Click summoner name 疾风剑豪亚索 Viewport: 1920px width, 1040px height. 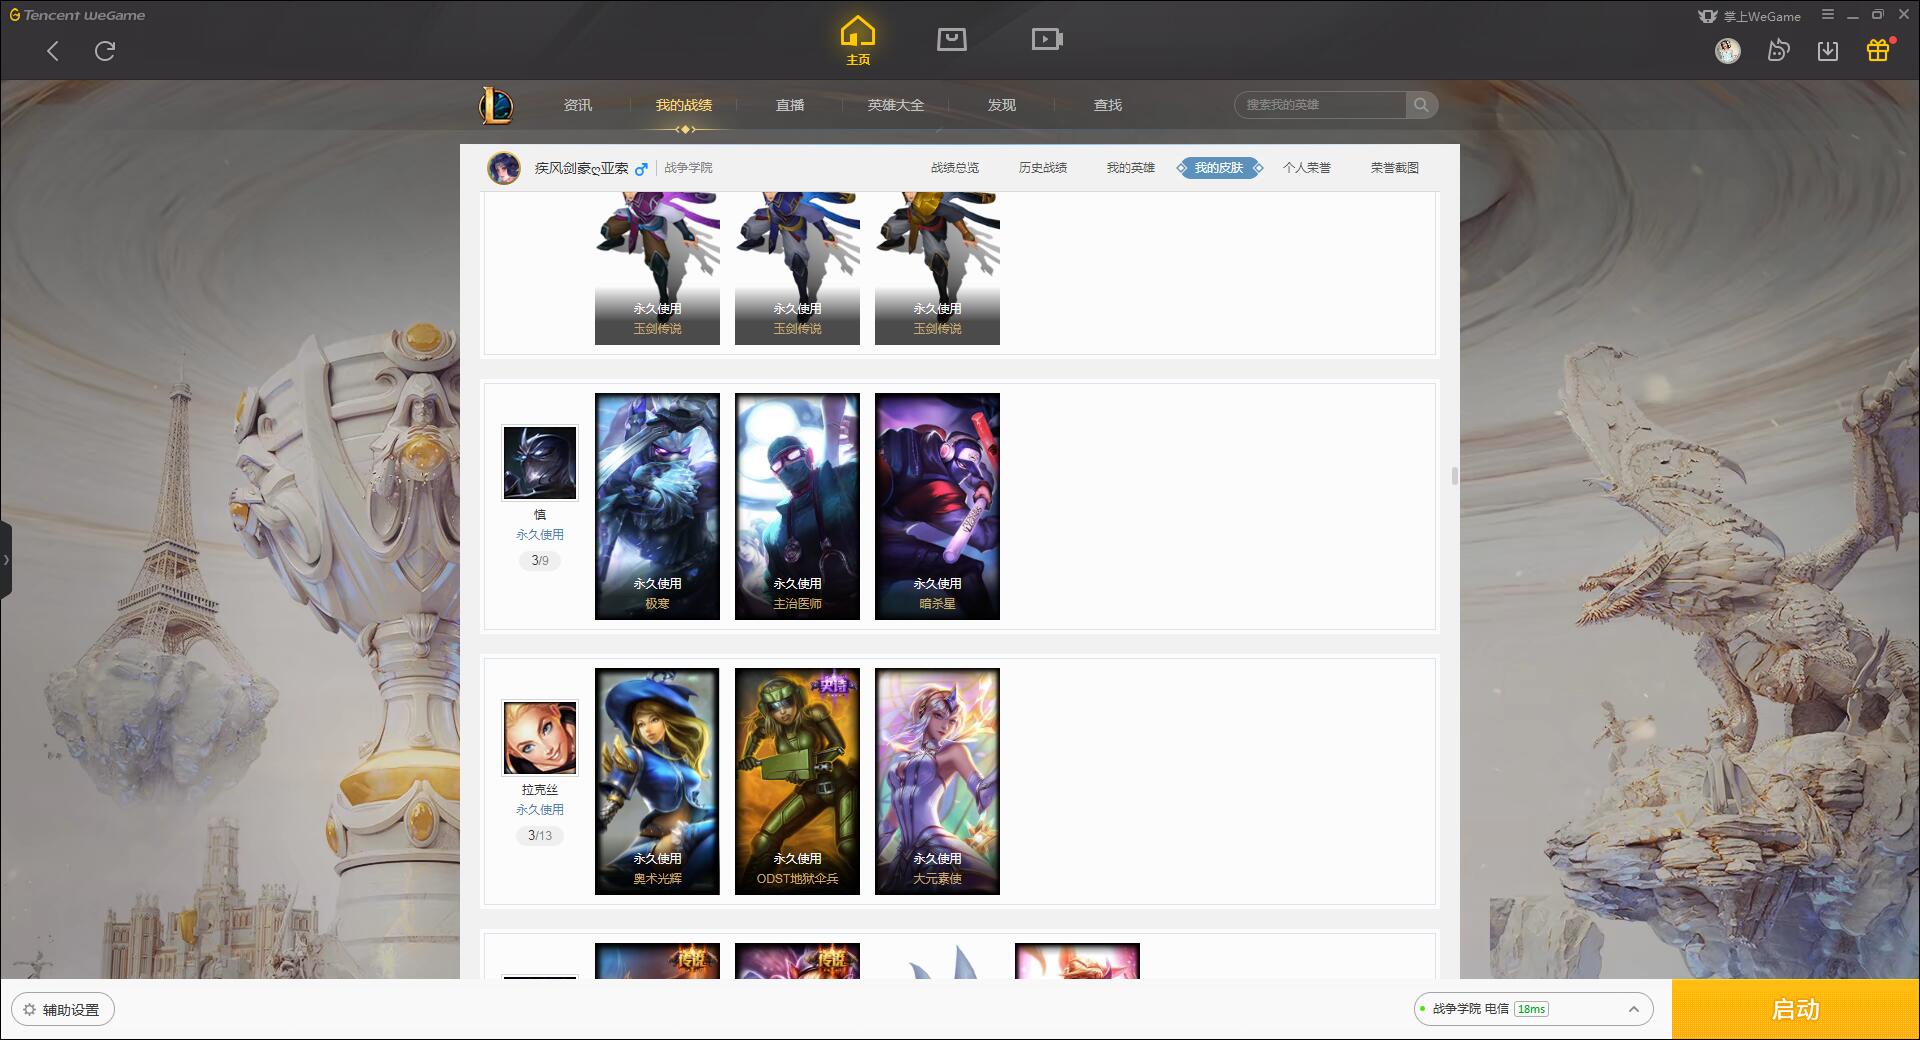[x=581, y=168]
